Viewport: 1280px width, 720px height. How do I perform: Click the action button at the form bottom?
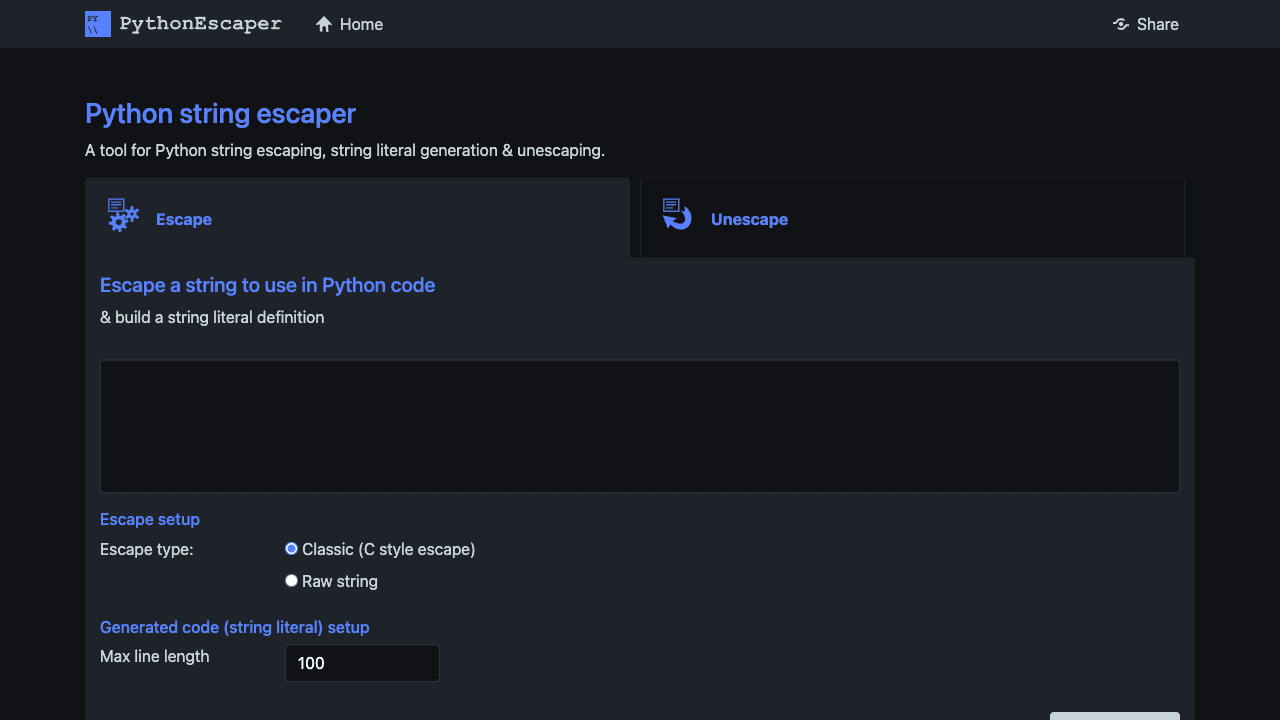click(x=1114, y=718)
